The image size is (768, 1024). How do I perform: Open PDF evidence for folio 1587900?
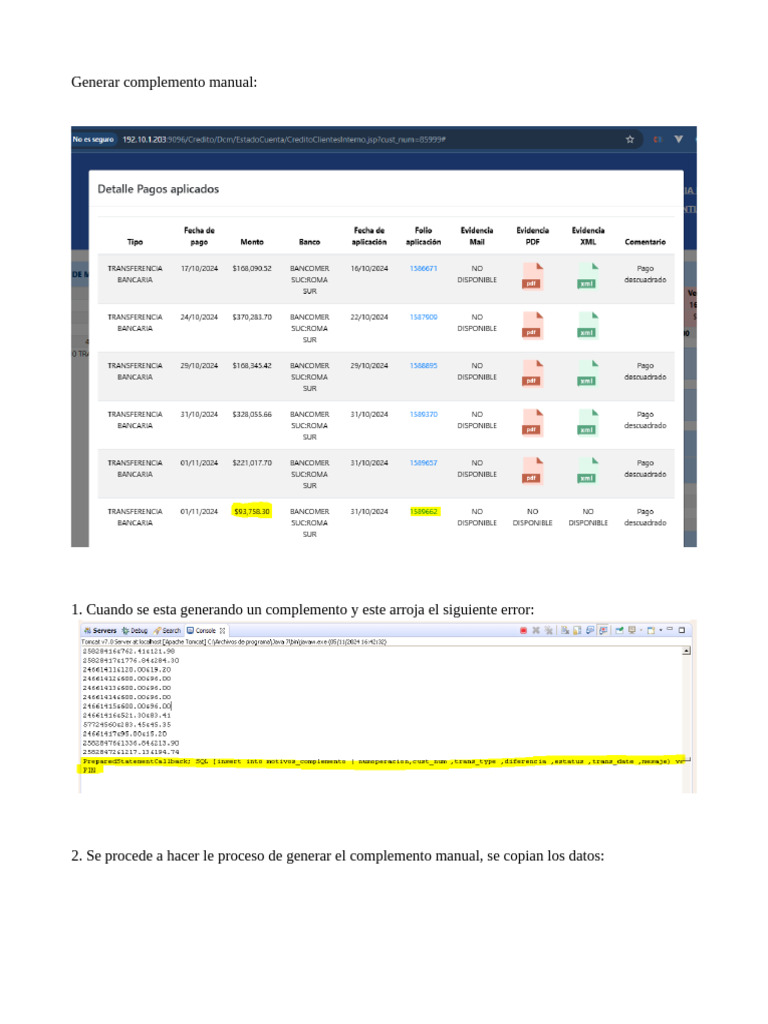(x=532, y=325)
